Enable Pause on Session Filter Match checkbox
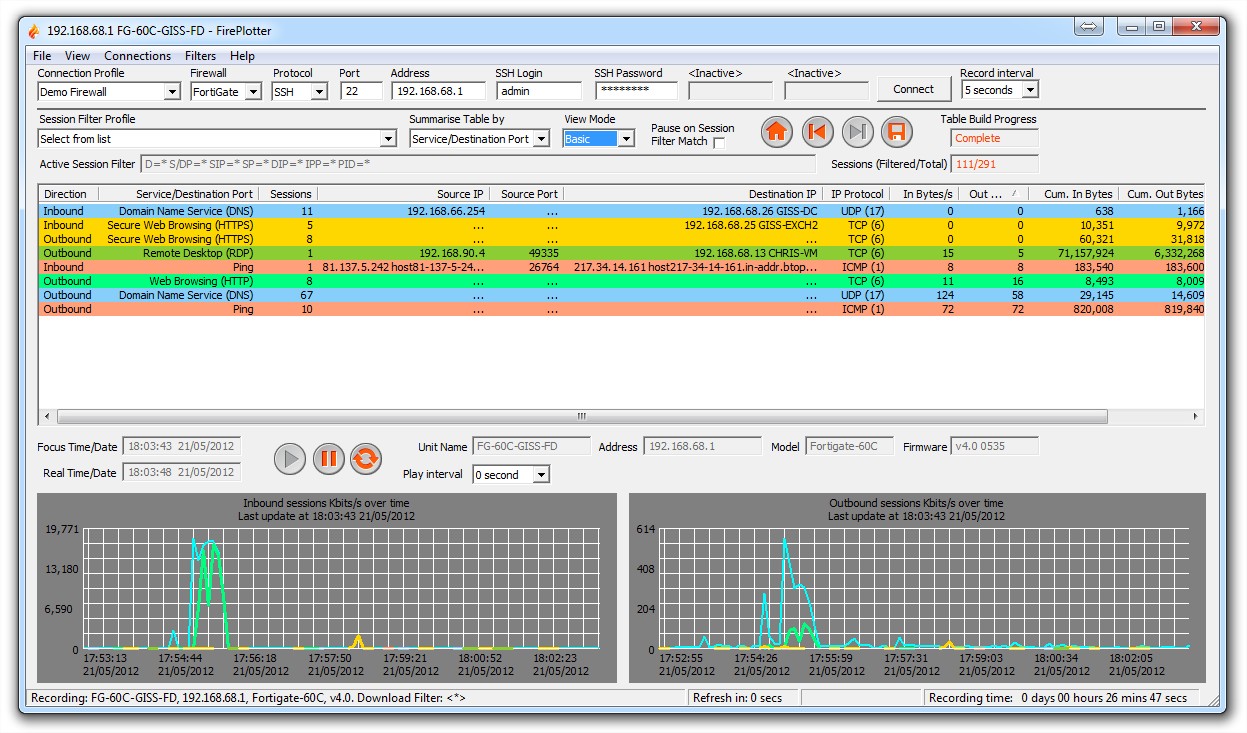 point(719,142)
